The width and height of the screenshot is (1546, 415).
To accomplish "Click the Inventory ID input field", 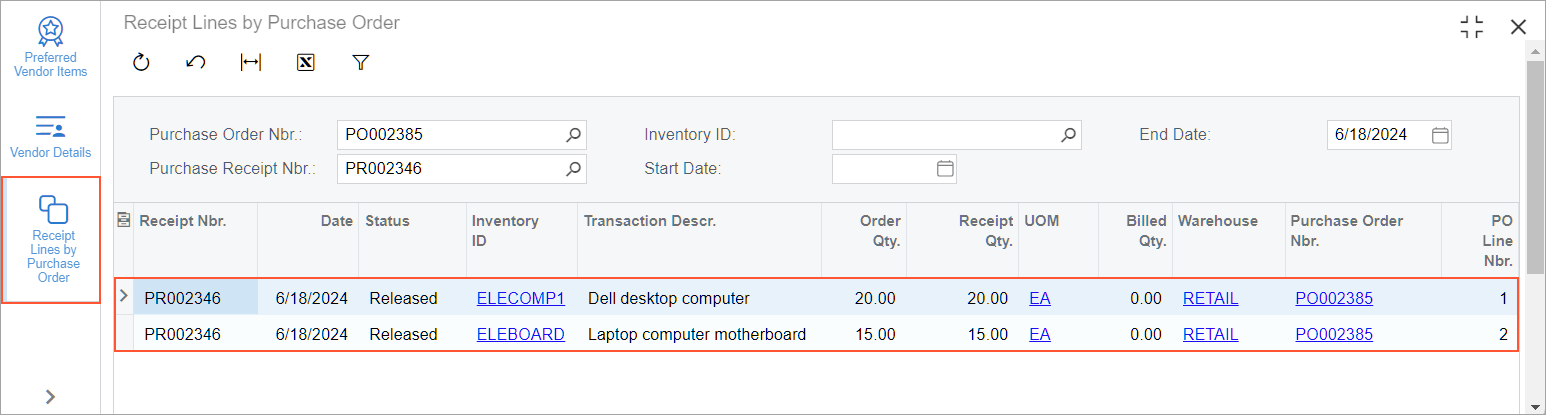I will 945,135.
